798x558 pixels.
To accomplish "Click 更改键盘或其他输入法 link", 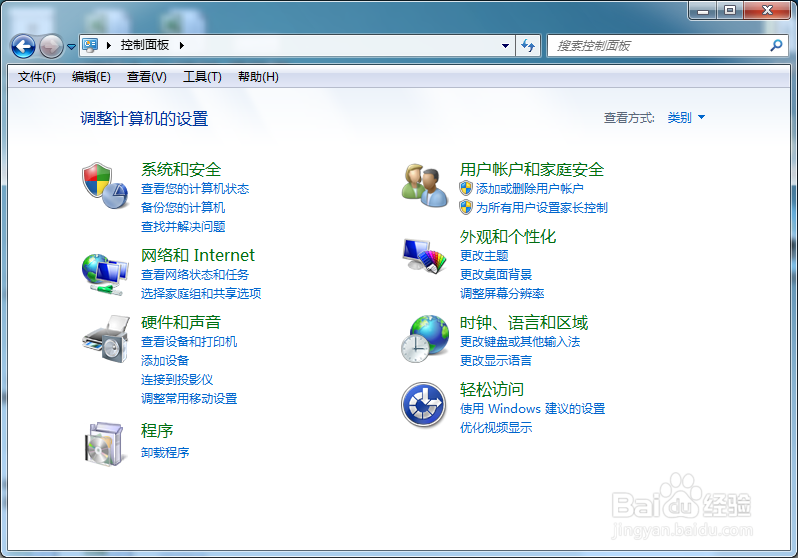I will coord(520,342).
